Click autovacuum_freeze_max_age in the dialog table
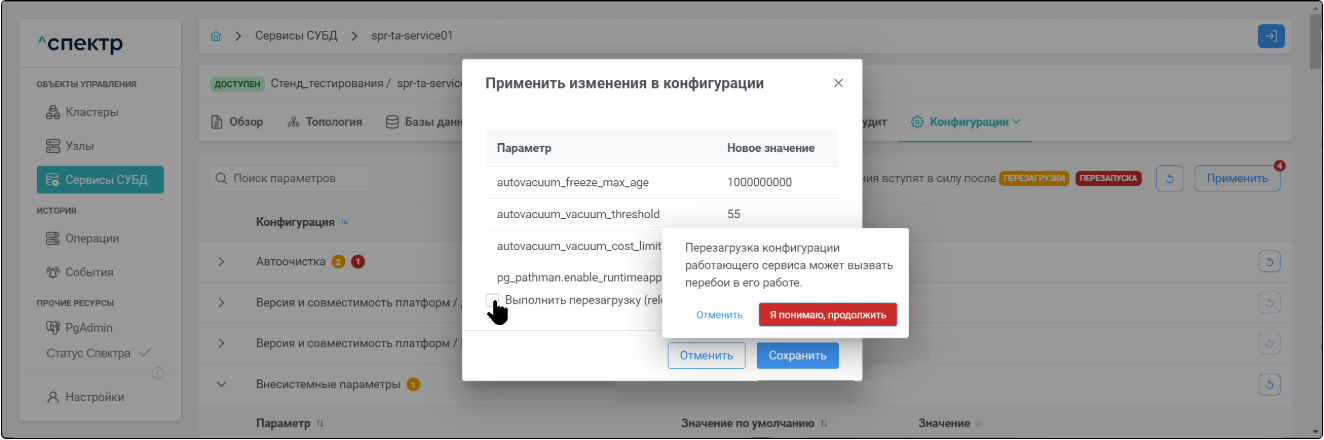Image resolution: width=1324 pixels, height=440 pixels. 573,183
